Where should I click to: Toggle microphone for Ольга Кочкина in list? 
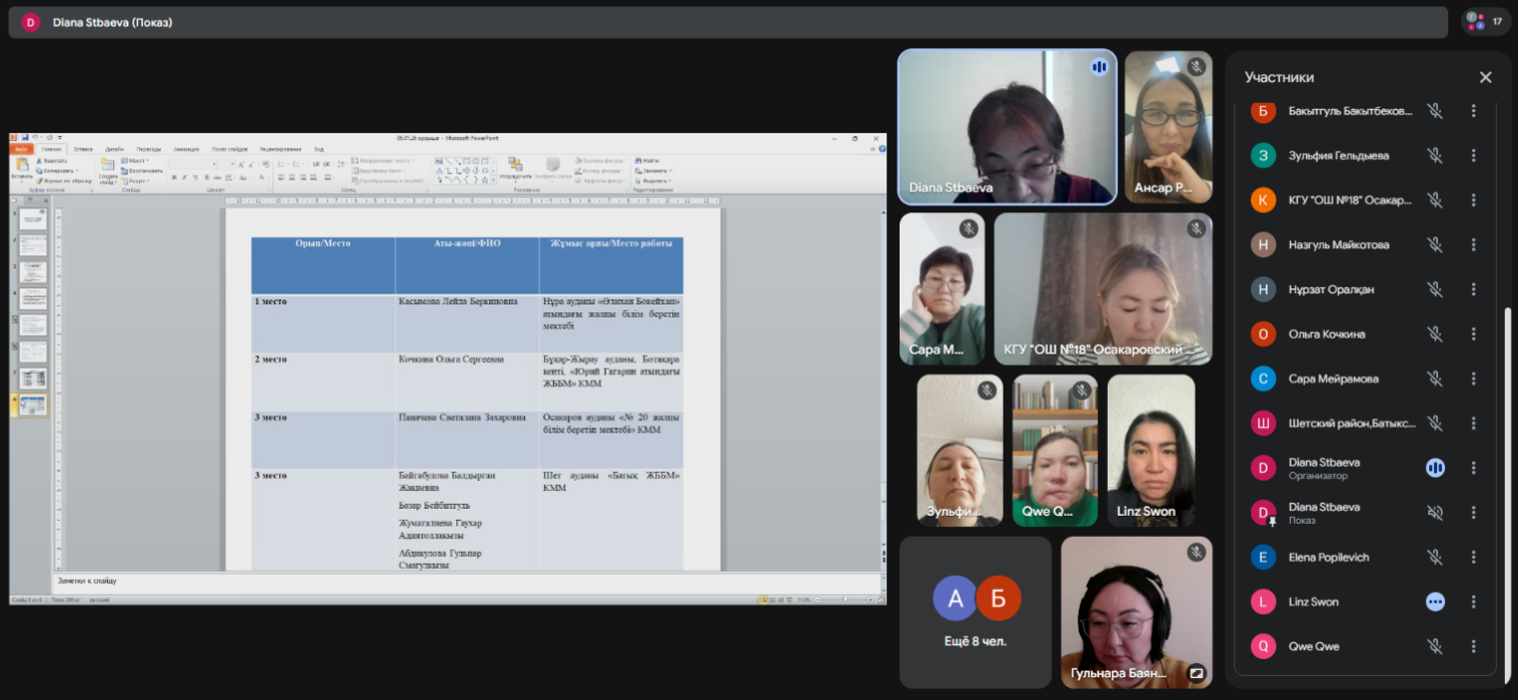pos(1435,334)
